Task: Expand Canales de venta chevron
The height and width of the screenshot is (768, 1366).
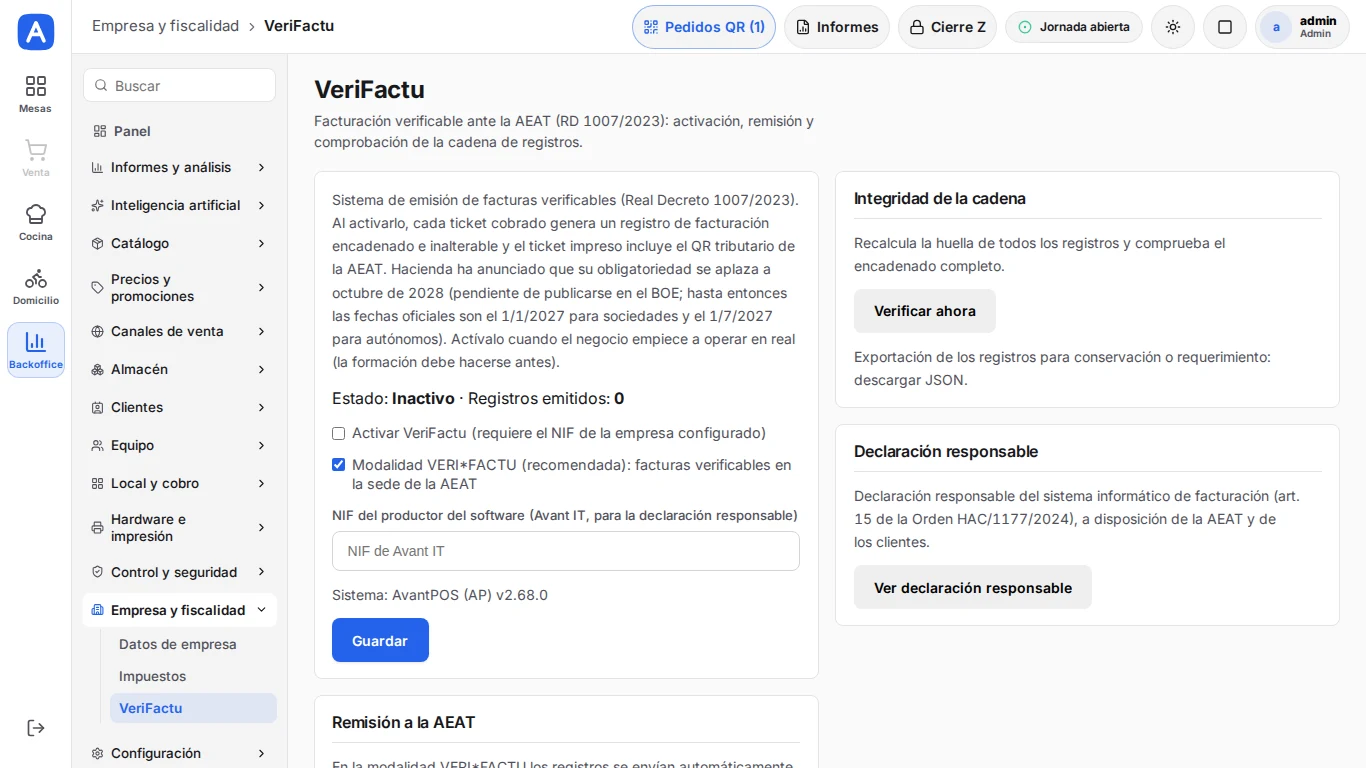Action: point(261,332)
